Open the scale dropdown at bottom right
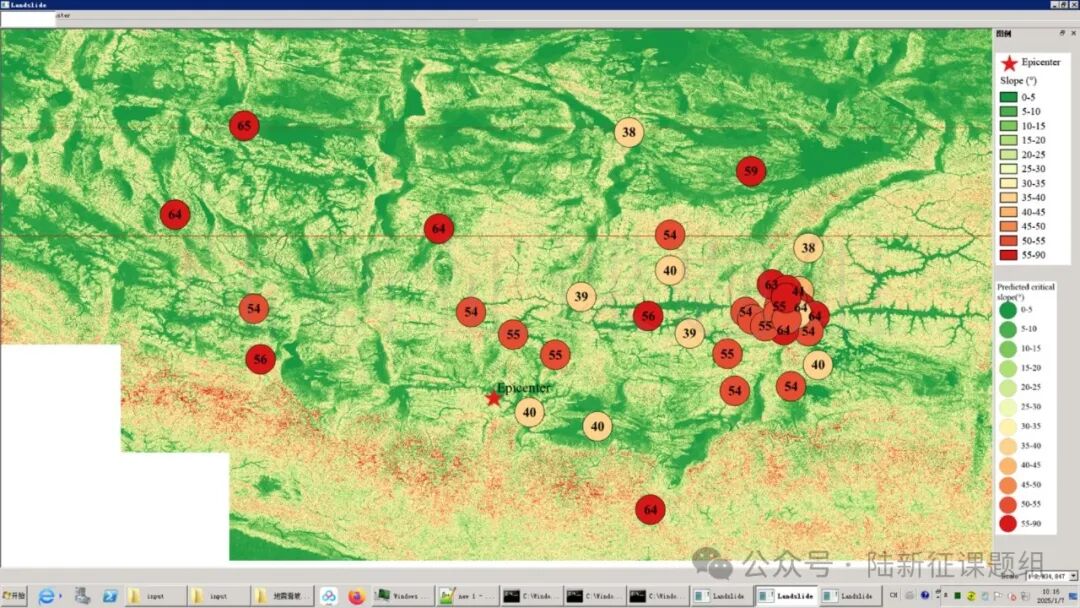Viewport: 1080px width, 608px height. click(x=1073, y=576)
